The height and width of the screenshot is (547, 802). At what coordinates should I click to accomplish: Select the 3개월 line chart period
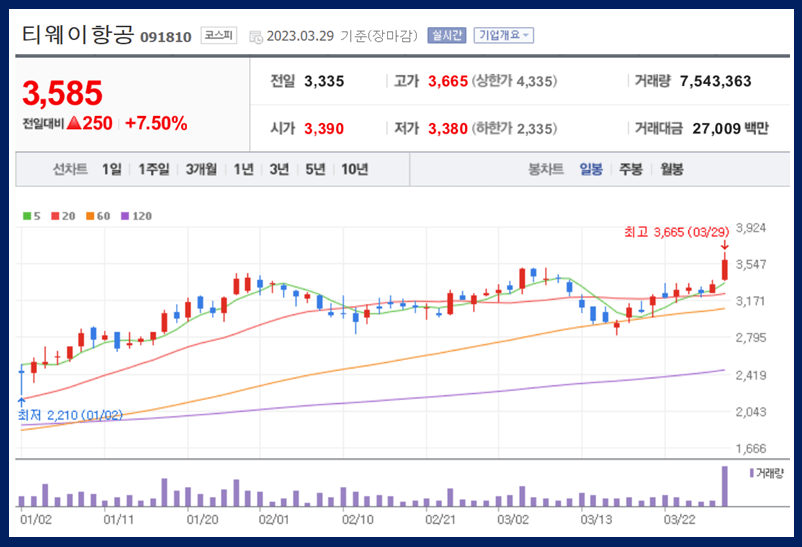click(201, 169)
